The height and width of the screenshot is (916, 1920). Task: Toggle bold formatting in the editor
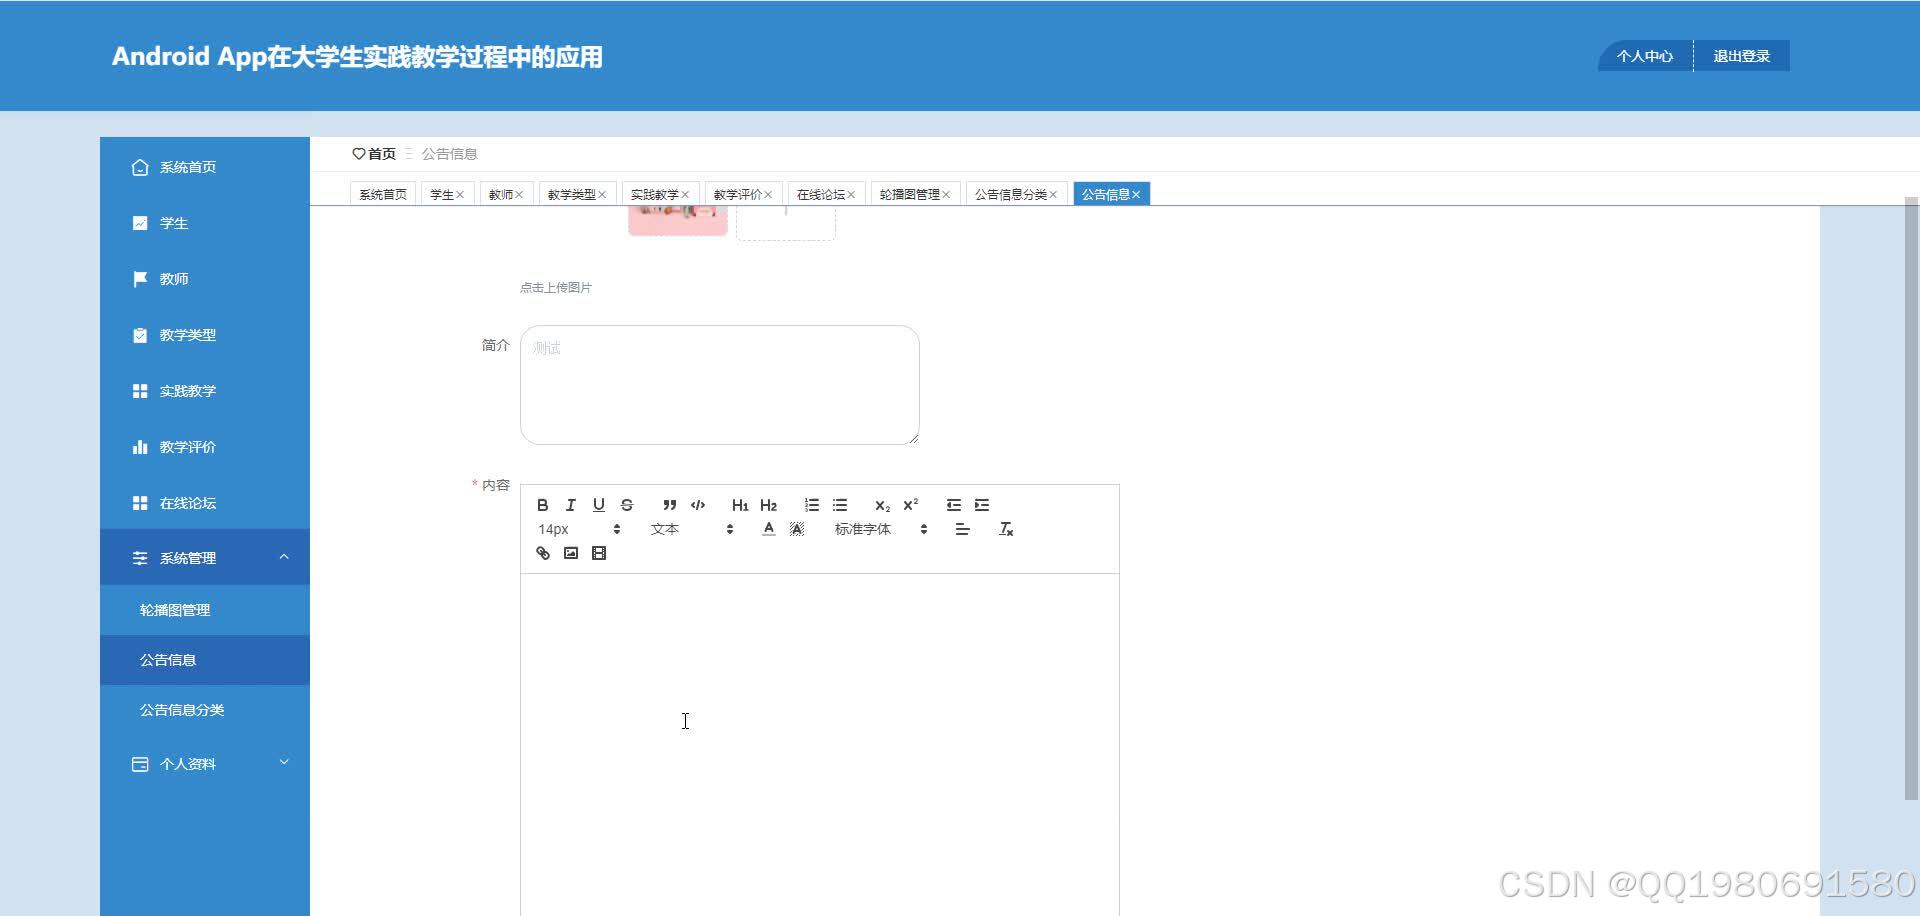(x=543, y=505)
